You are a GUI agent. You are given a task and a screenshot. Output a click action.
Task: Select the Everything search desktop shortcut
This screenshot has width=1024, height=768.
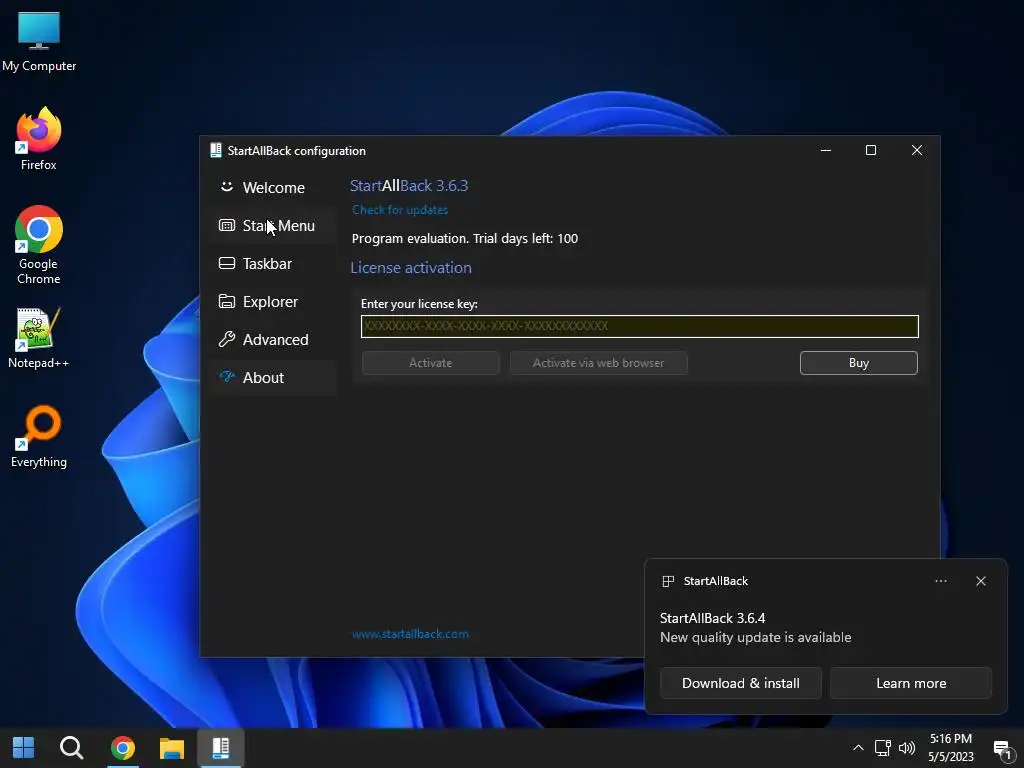click(39, 437)
